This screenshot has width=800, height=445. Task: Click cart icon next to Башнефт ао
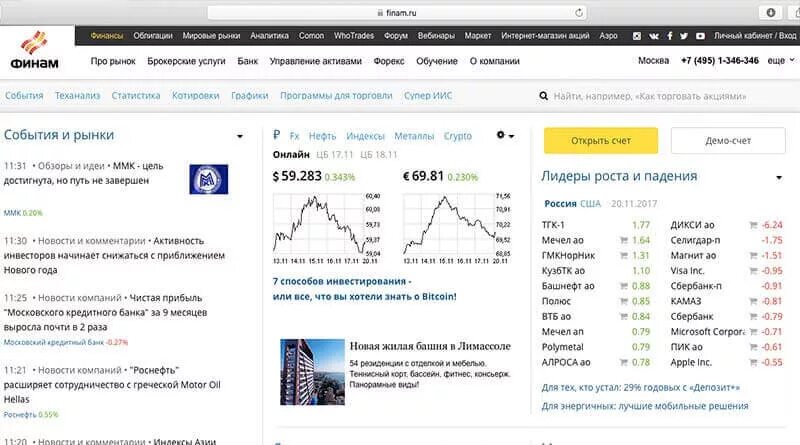(x=623, y=286)
